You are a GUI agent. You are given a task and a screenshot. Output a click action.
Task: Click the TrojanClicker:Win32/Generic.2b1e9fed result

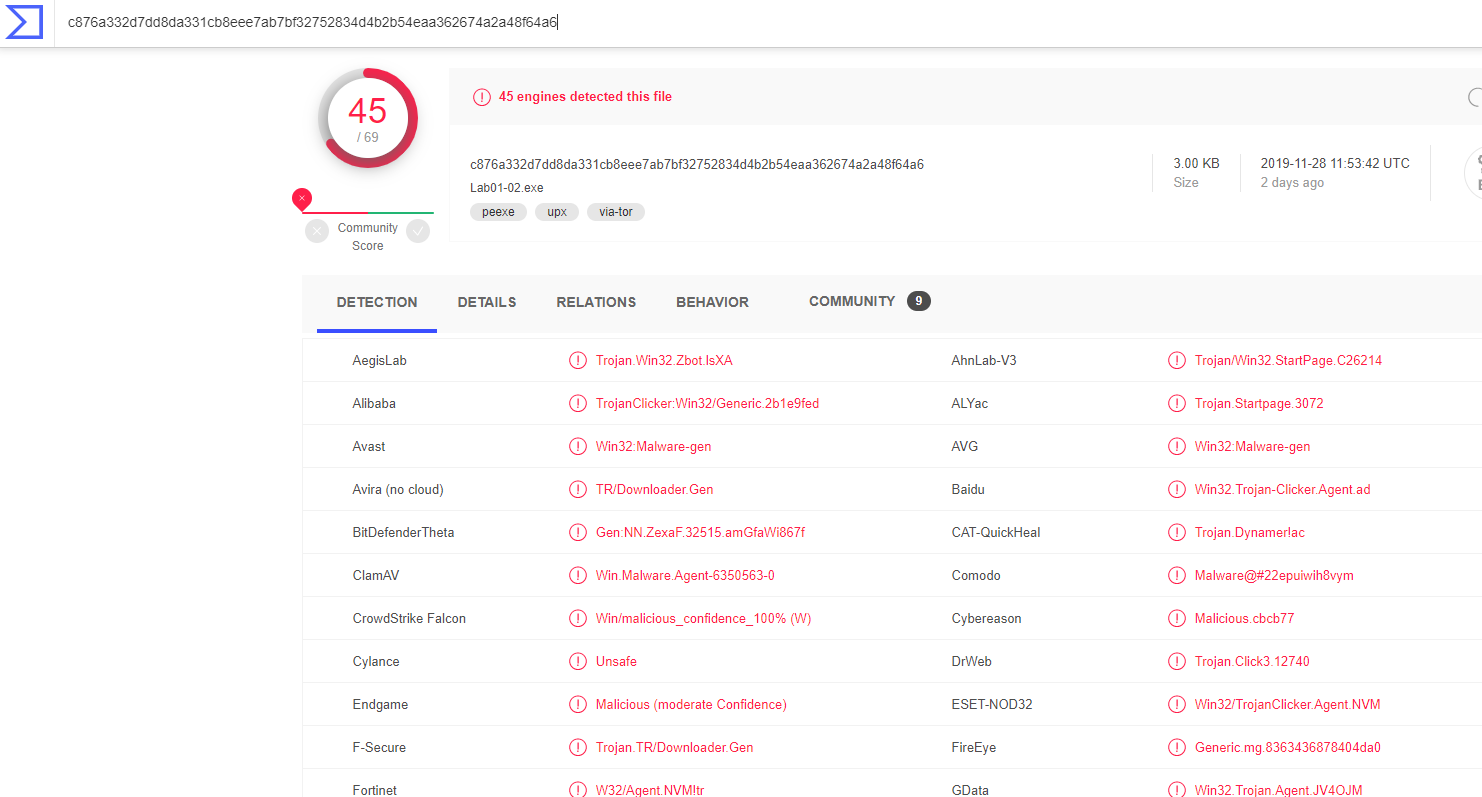click(x=707, y=403)
